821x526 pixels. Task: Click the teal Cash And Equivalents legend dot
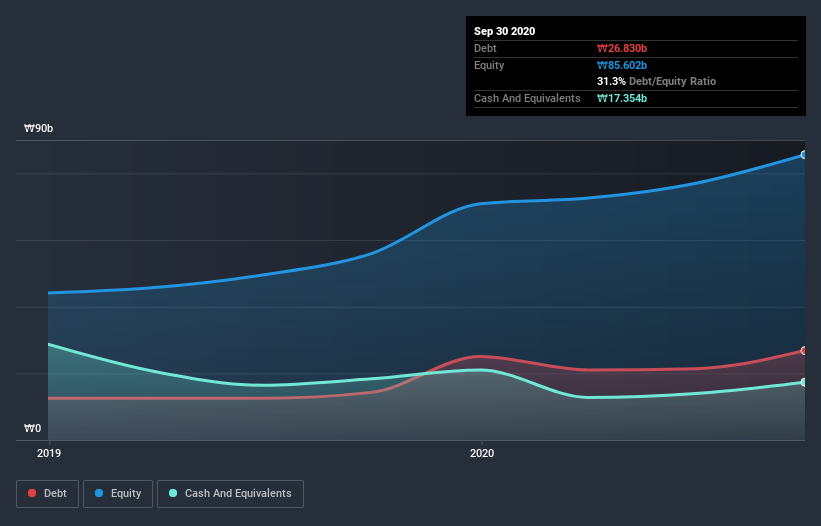click(x=173, y=493)
